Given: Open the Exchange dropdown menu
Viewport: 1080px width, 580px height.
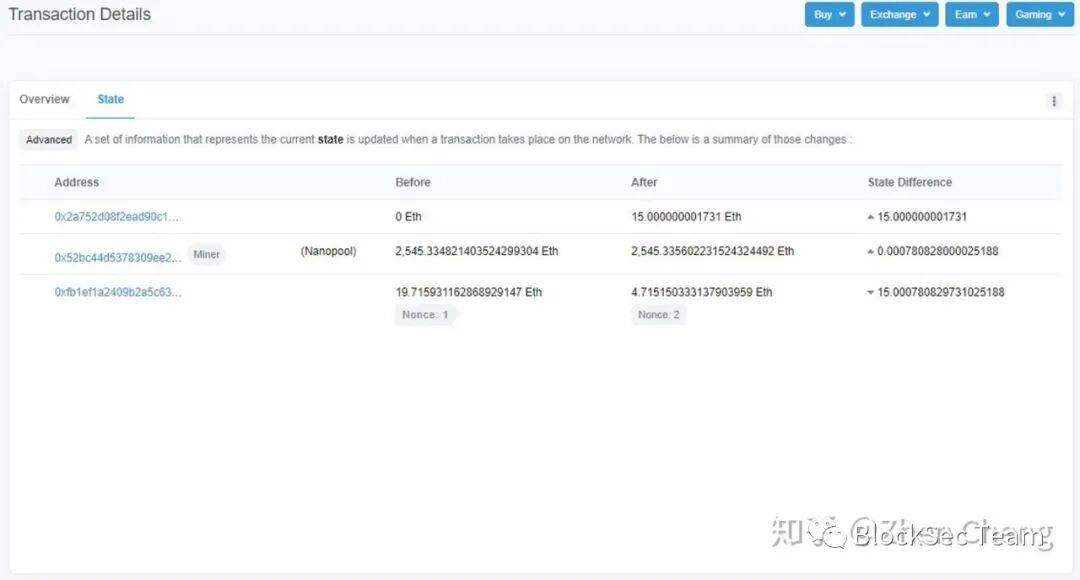Looking at the screenshot, I should (900, 14).
